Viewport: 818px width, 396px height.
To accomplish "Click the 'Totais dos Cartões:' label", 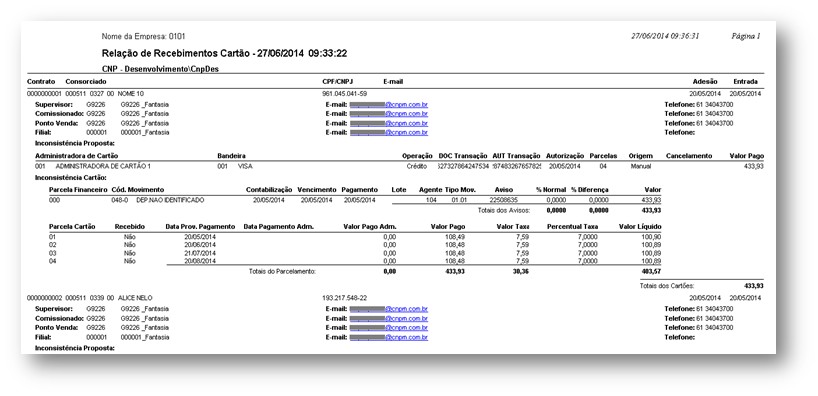I will (667, 286).
